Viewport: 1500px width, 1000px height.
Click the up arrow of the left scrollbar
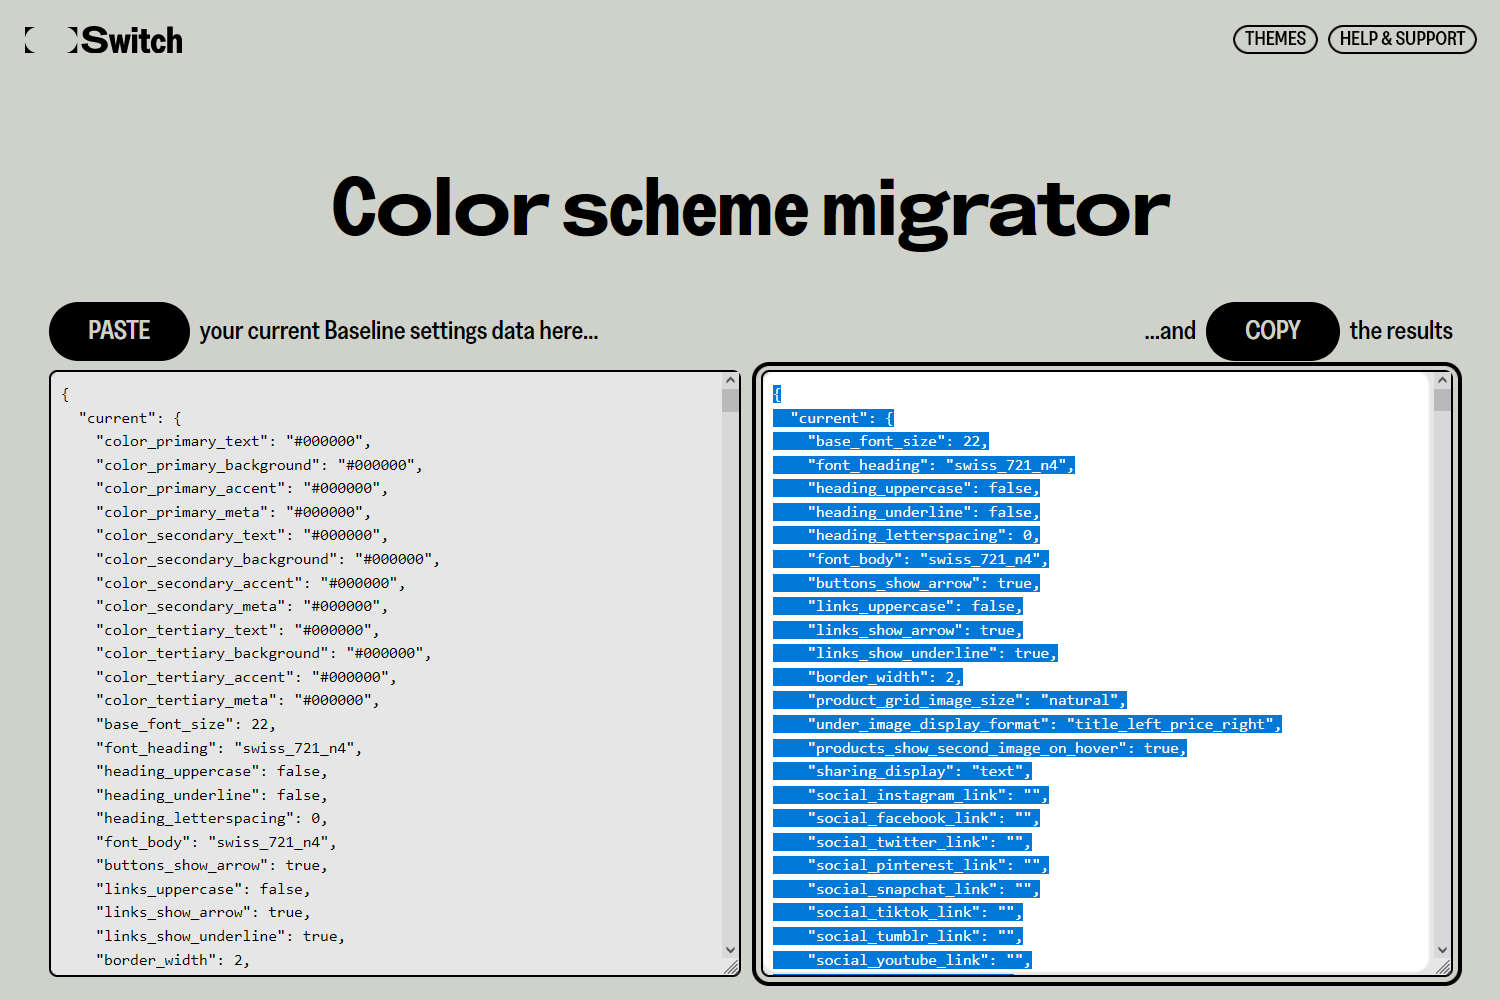730,379
